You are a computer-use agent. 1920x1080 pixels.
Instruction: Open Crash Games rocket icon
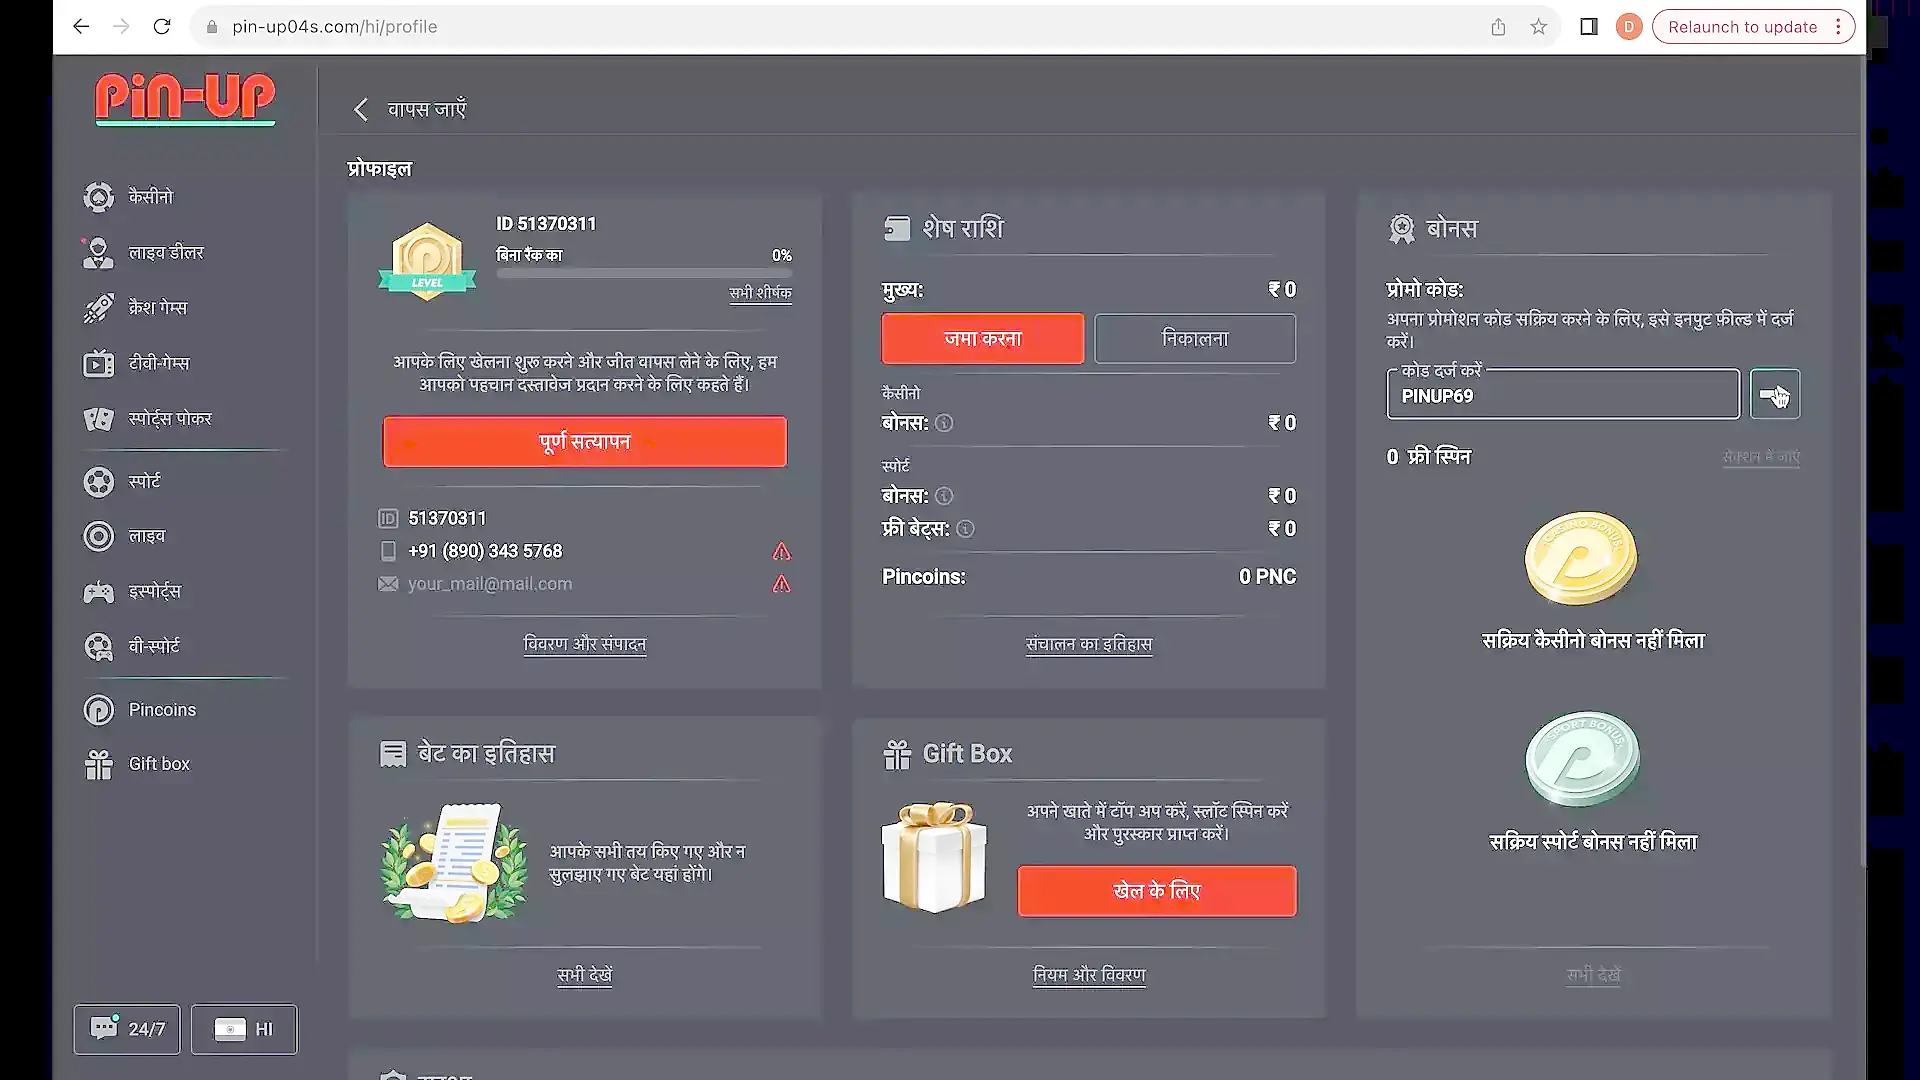pos(98,308)
